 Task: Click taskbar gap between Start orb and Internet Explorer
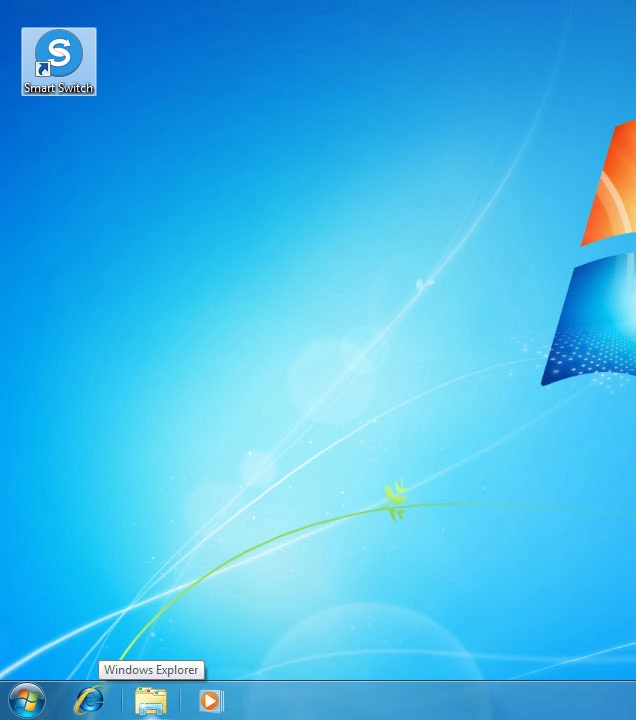click(58, 700)
